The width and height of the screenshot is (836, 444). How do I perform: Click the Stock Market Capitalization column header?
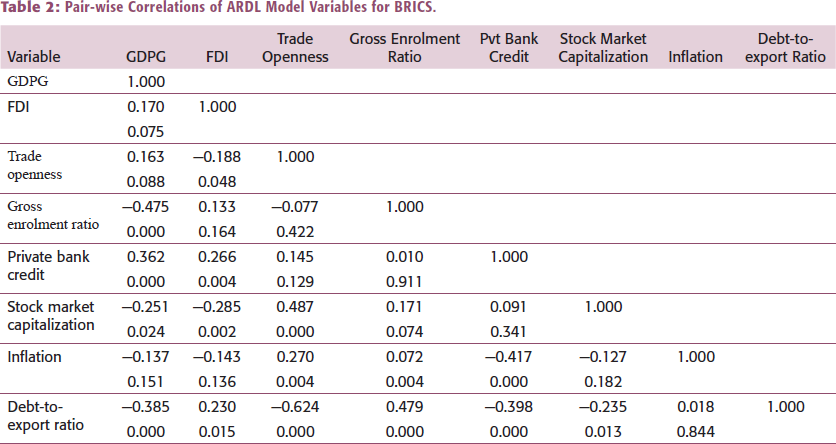coord(603,48)
